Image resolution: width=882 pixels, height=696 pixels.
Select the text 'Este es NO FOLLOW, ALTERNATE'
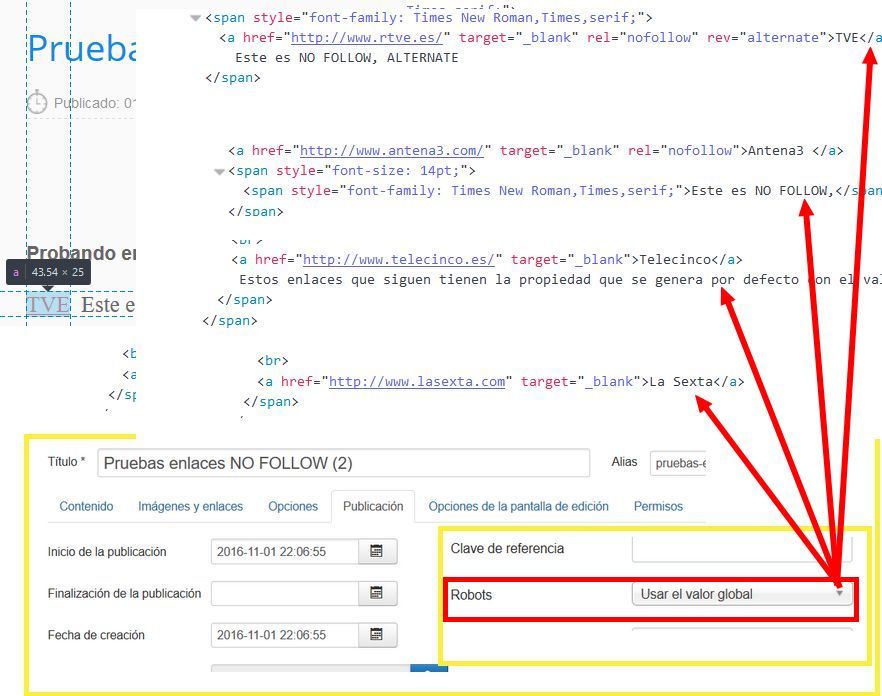point(346,58)
